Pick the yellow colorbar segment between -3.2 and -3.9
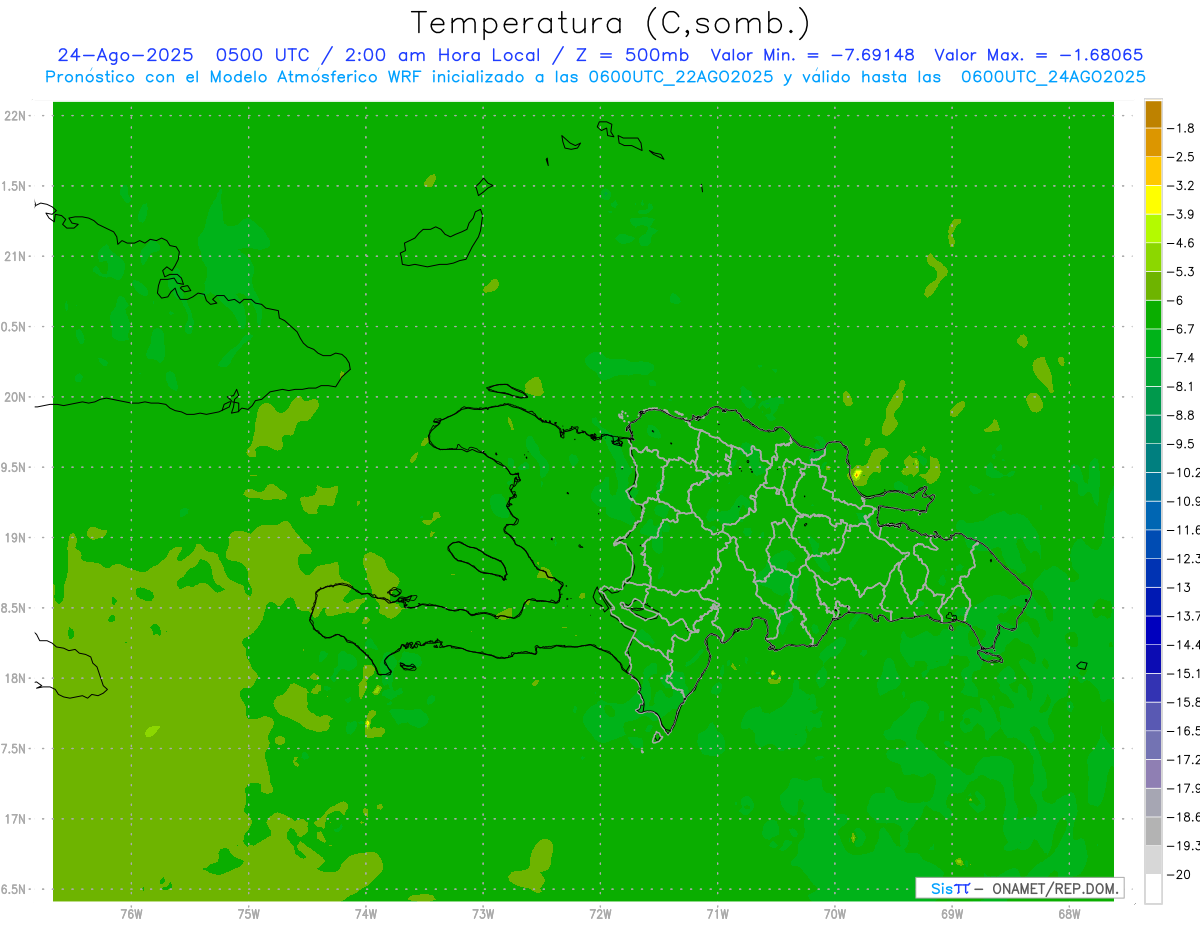Viewport: 1200px width, 927px height. click(1153, 200)
